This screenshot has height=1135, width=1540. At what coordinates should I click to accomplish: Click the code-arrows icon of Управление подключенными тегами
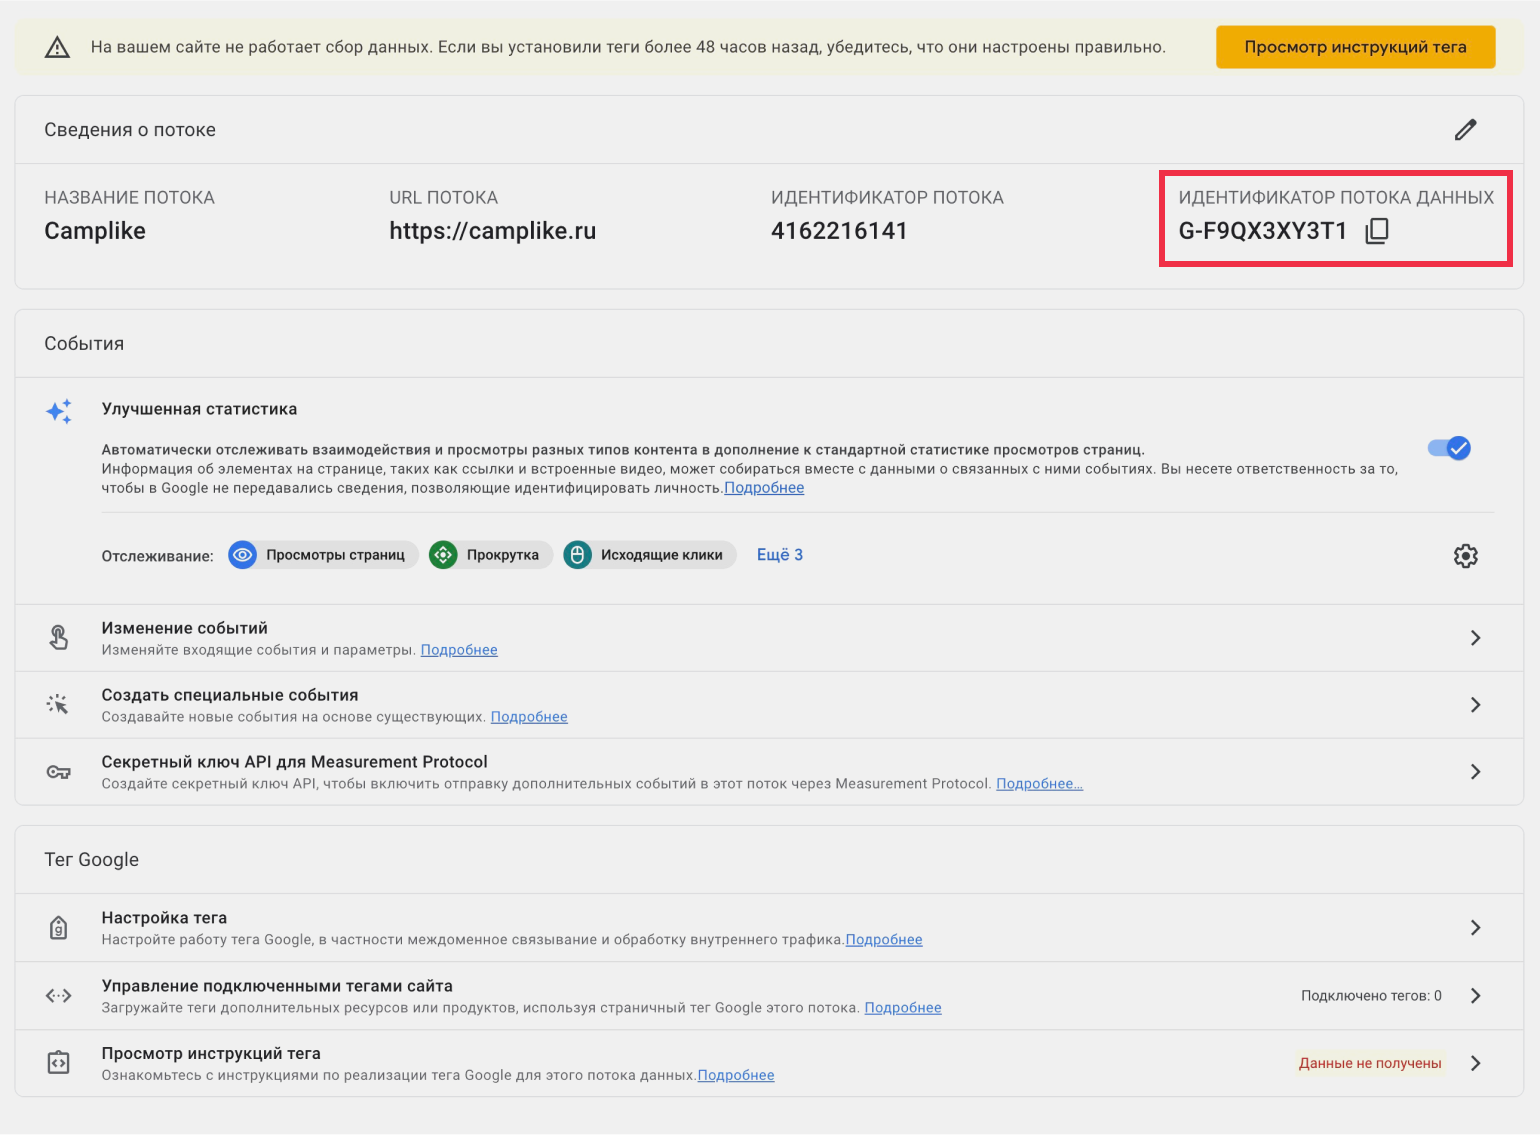click(x=59, y=996)
